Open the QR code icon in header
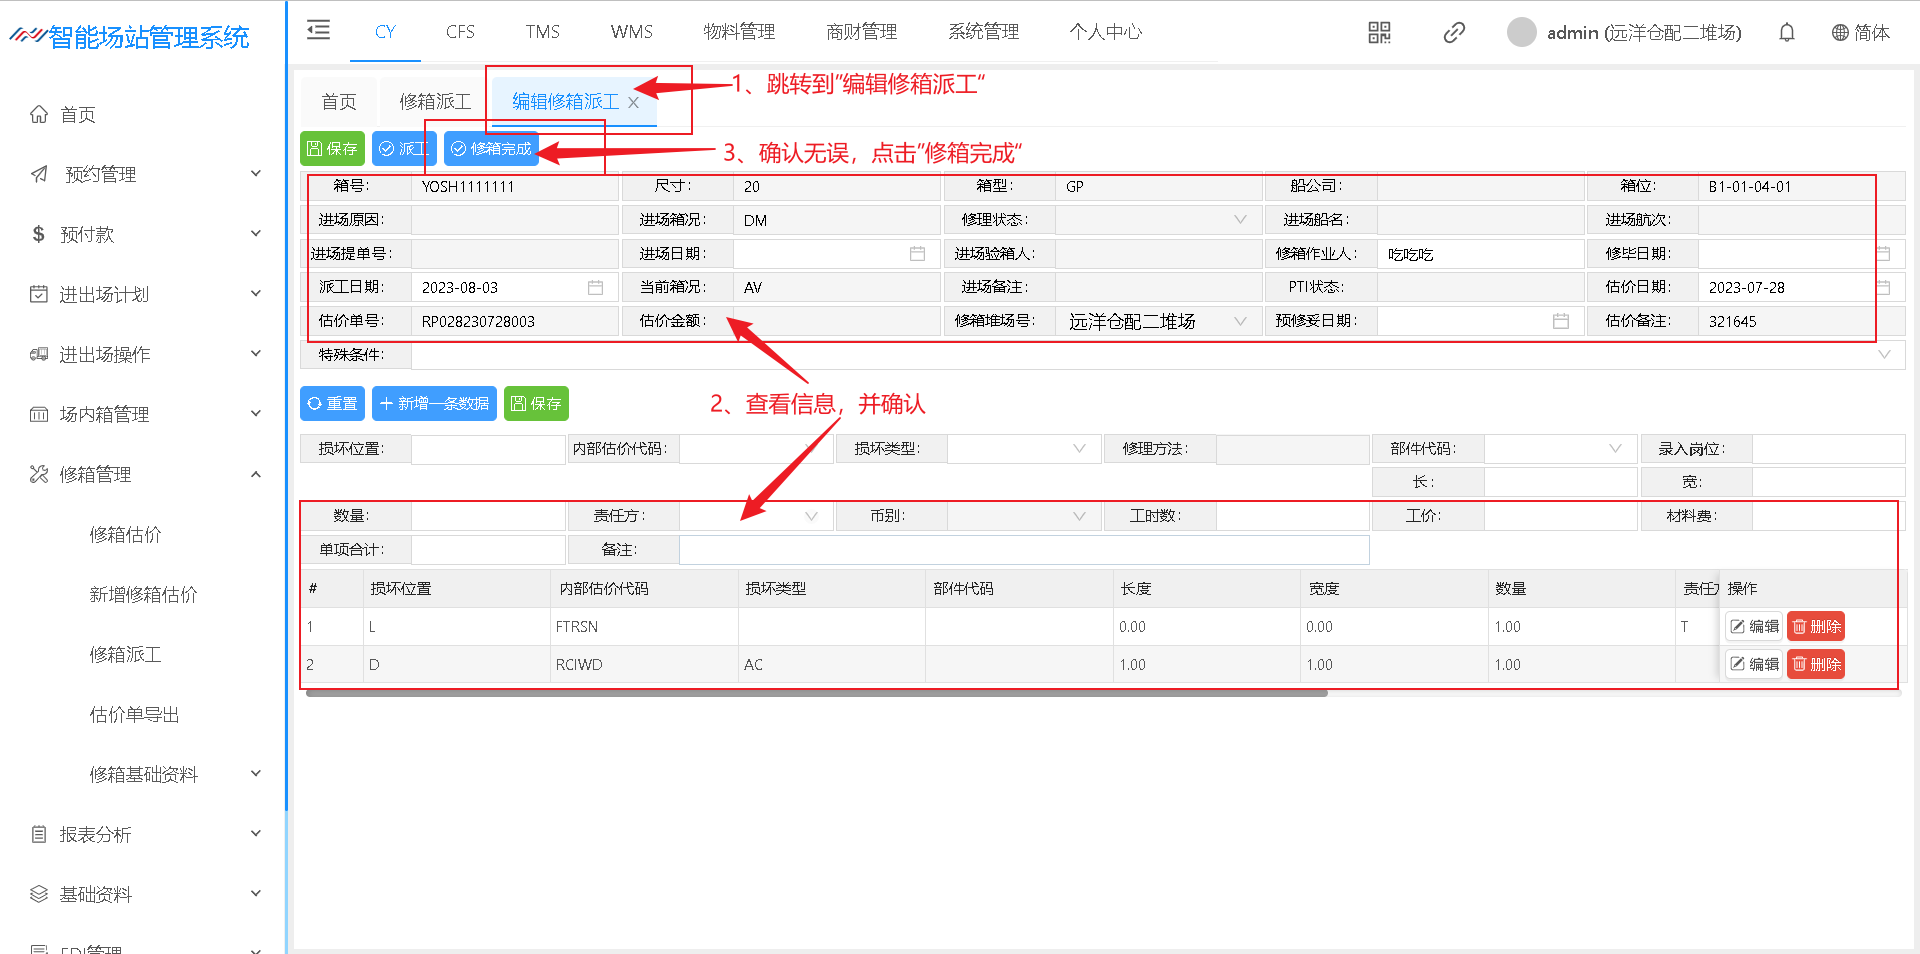This screenshot has width=1920, height=954. tap(1379, 33)
